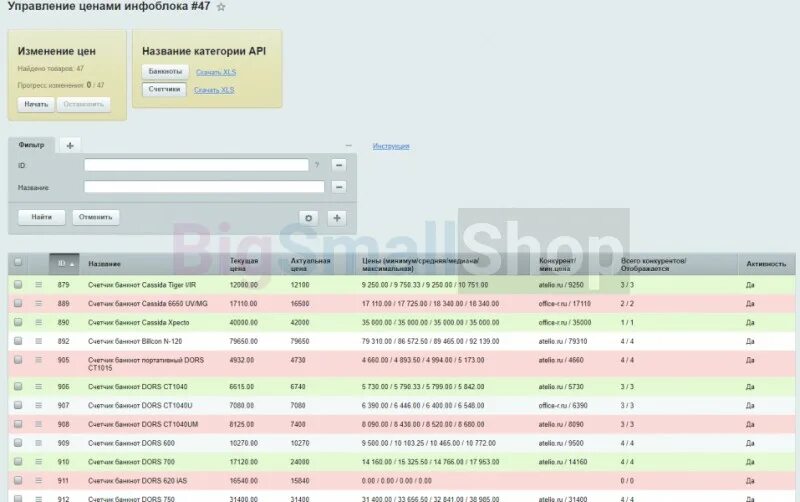Sort by Текущая цена column header
This screenshot has height=502, width=800.
(x=244, y=264)
